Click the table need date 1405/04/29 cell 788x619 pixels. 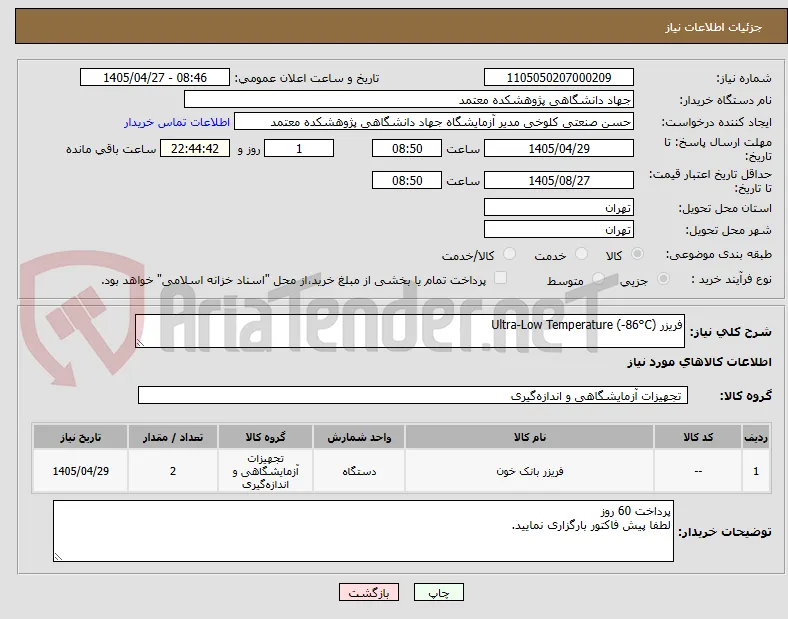click(80, 471)
